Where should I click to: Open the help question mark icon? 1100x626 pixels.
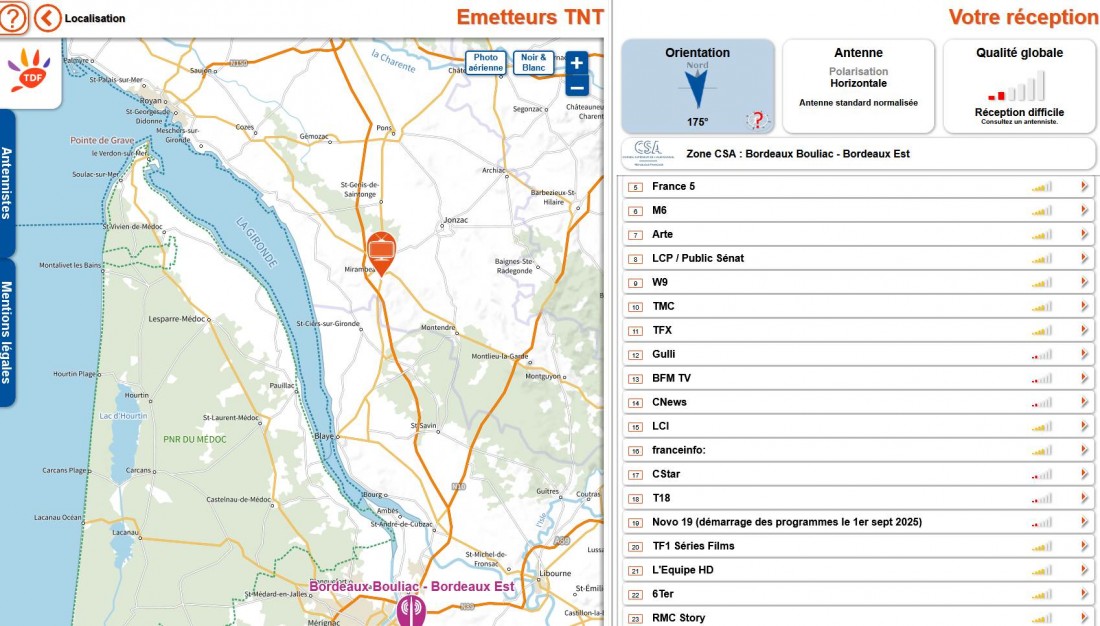(12, 17)
